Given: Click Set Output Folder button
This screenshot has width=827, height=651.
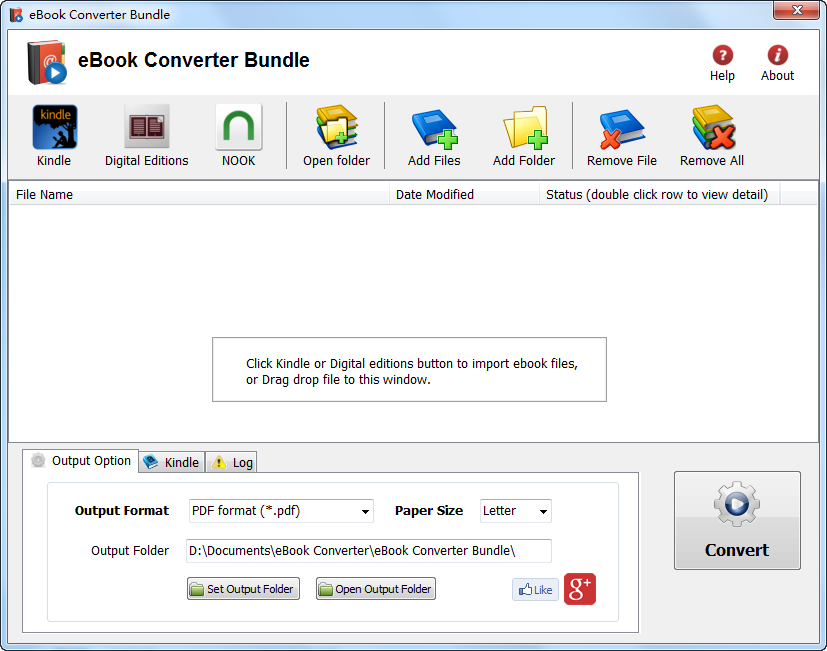Looking at the screenshot, I should tap(243, 589).
